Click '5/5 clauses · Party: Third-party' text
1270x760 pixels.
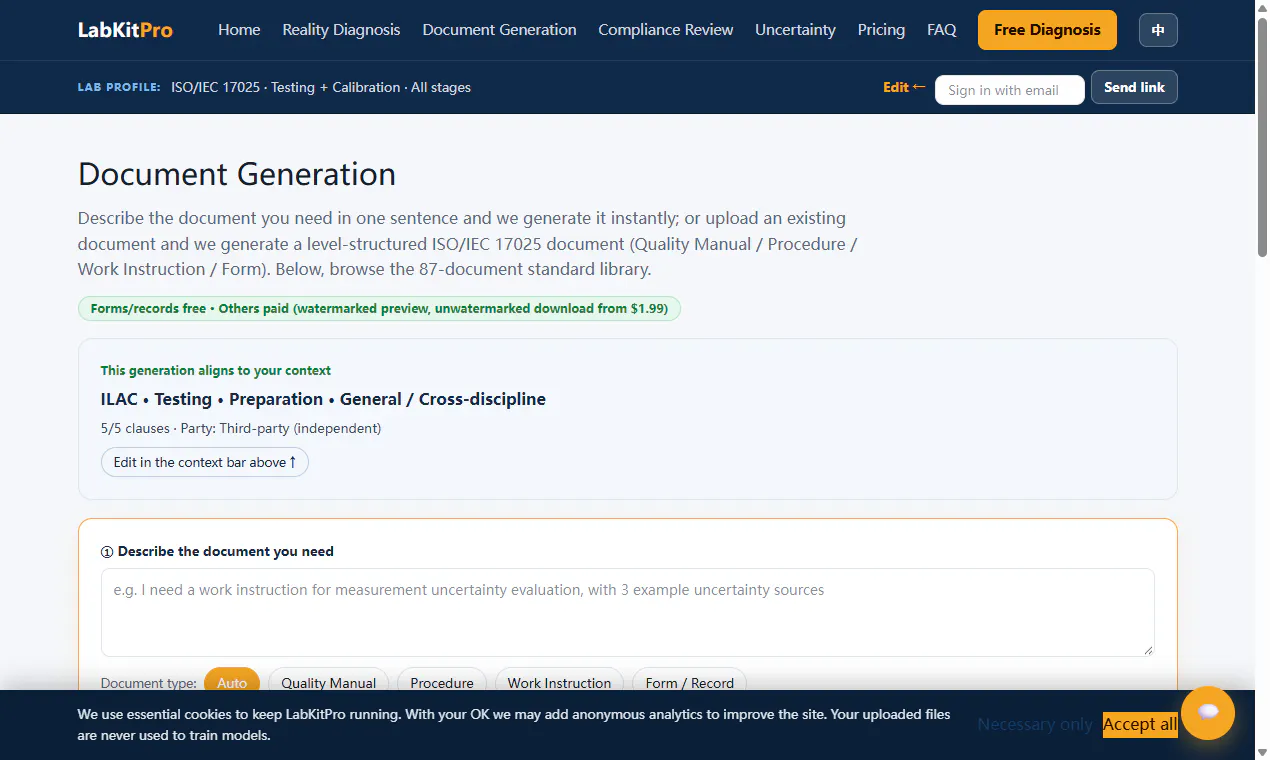click(241, 428)
